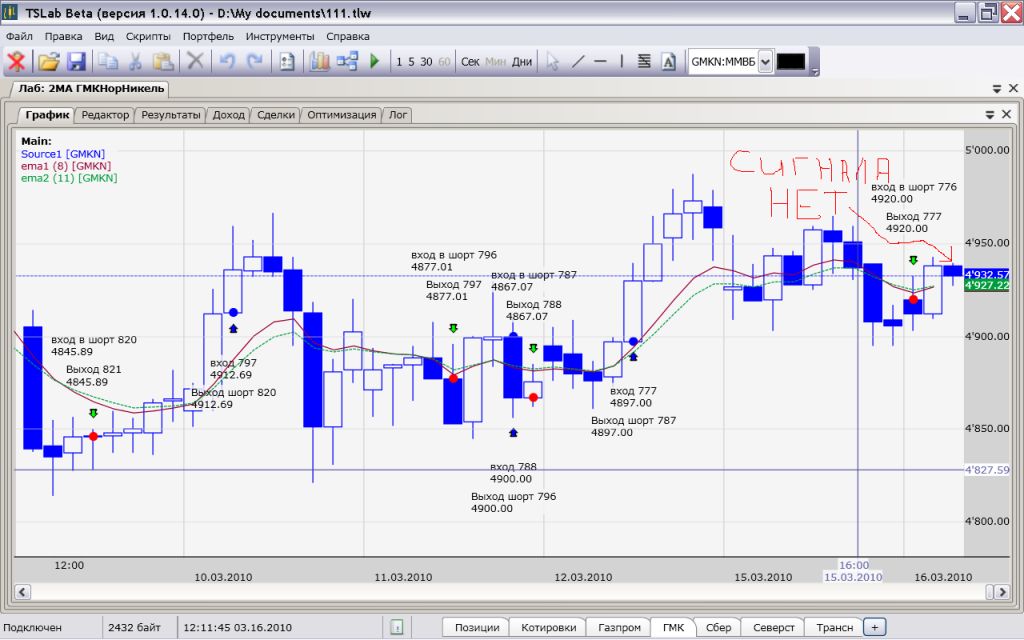1024x640 pixels.
Task: Click the ema2 (11) [GMKN] legend entry
Action: click(69, 178)
